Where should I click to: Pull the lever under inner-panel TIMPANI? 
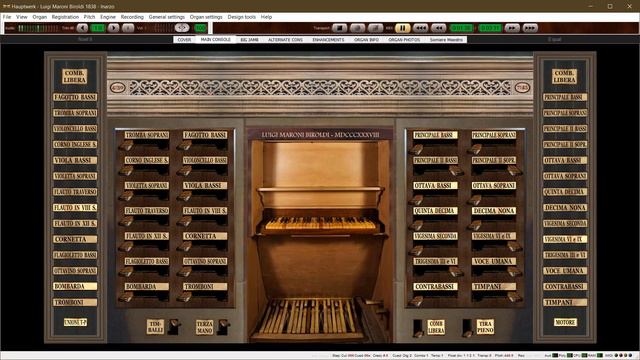(x=515, y=297)
